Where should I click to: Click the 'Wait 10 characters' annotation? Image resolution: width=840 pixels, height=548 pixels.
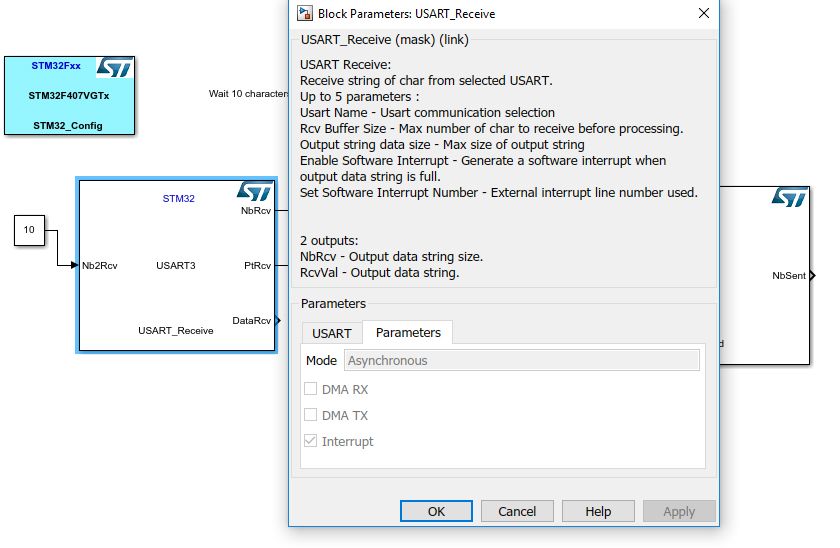coord(249,93)
